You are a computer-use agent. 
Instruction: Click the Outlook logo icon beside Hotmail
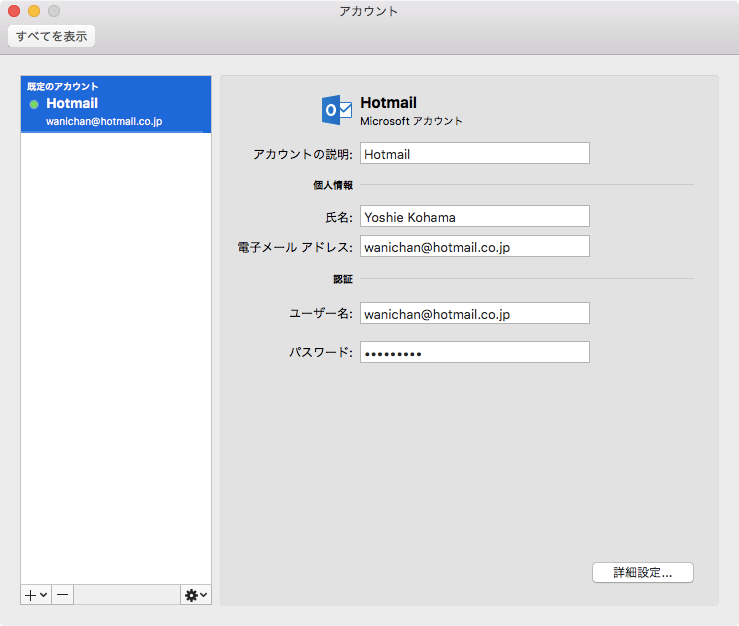336,110
